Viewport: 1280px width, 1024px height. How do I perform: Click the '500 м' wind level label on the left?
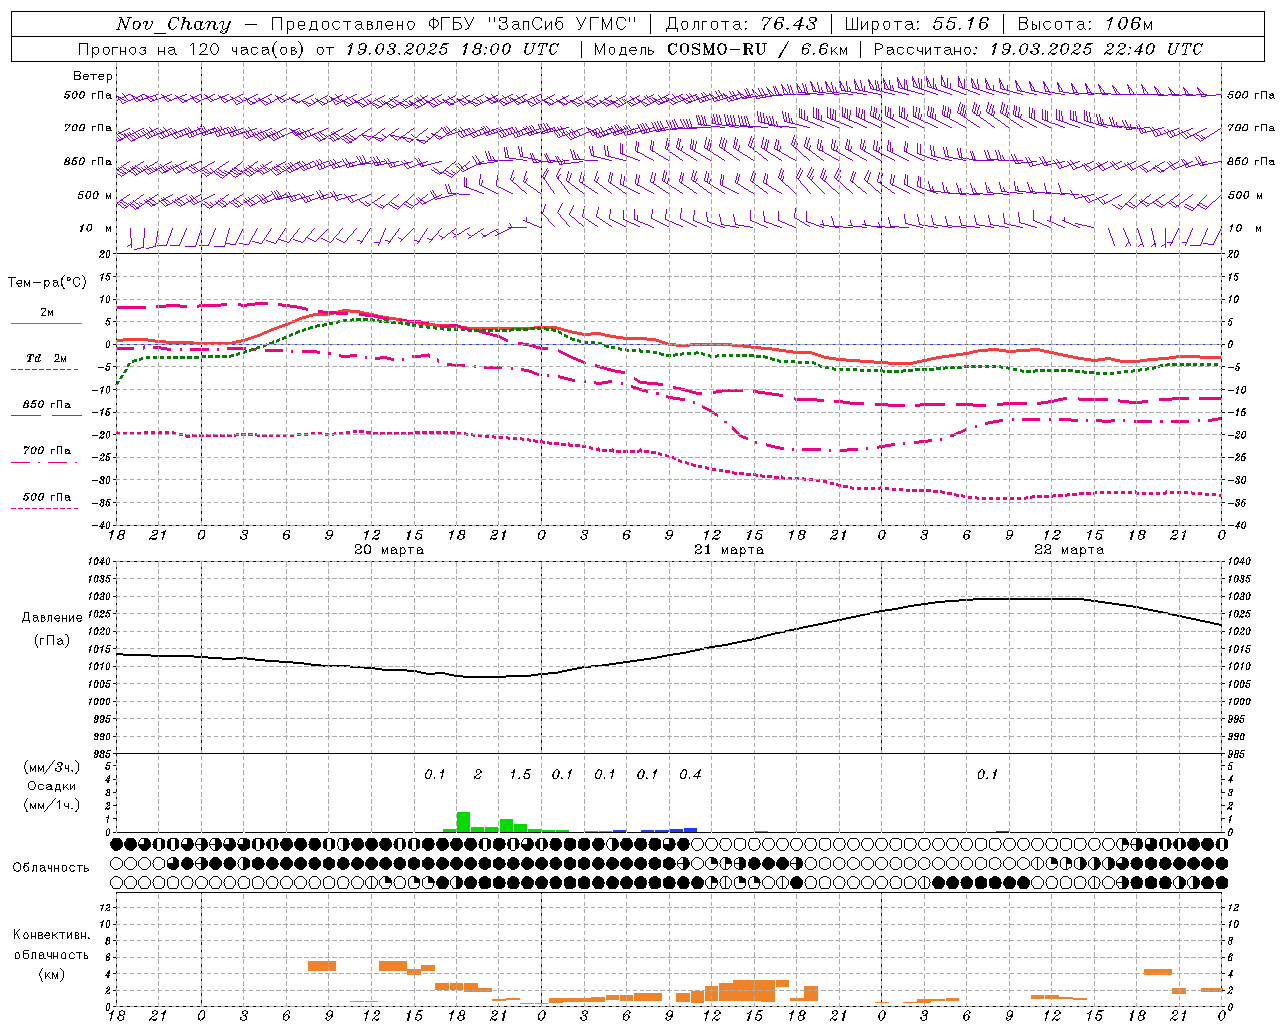[95, 195]
